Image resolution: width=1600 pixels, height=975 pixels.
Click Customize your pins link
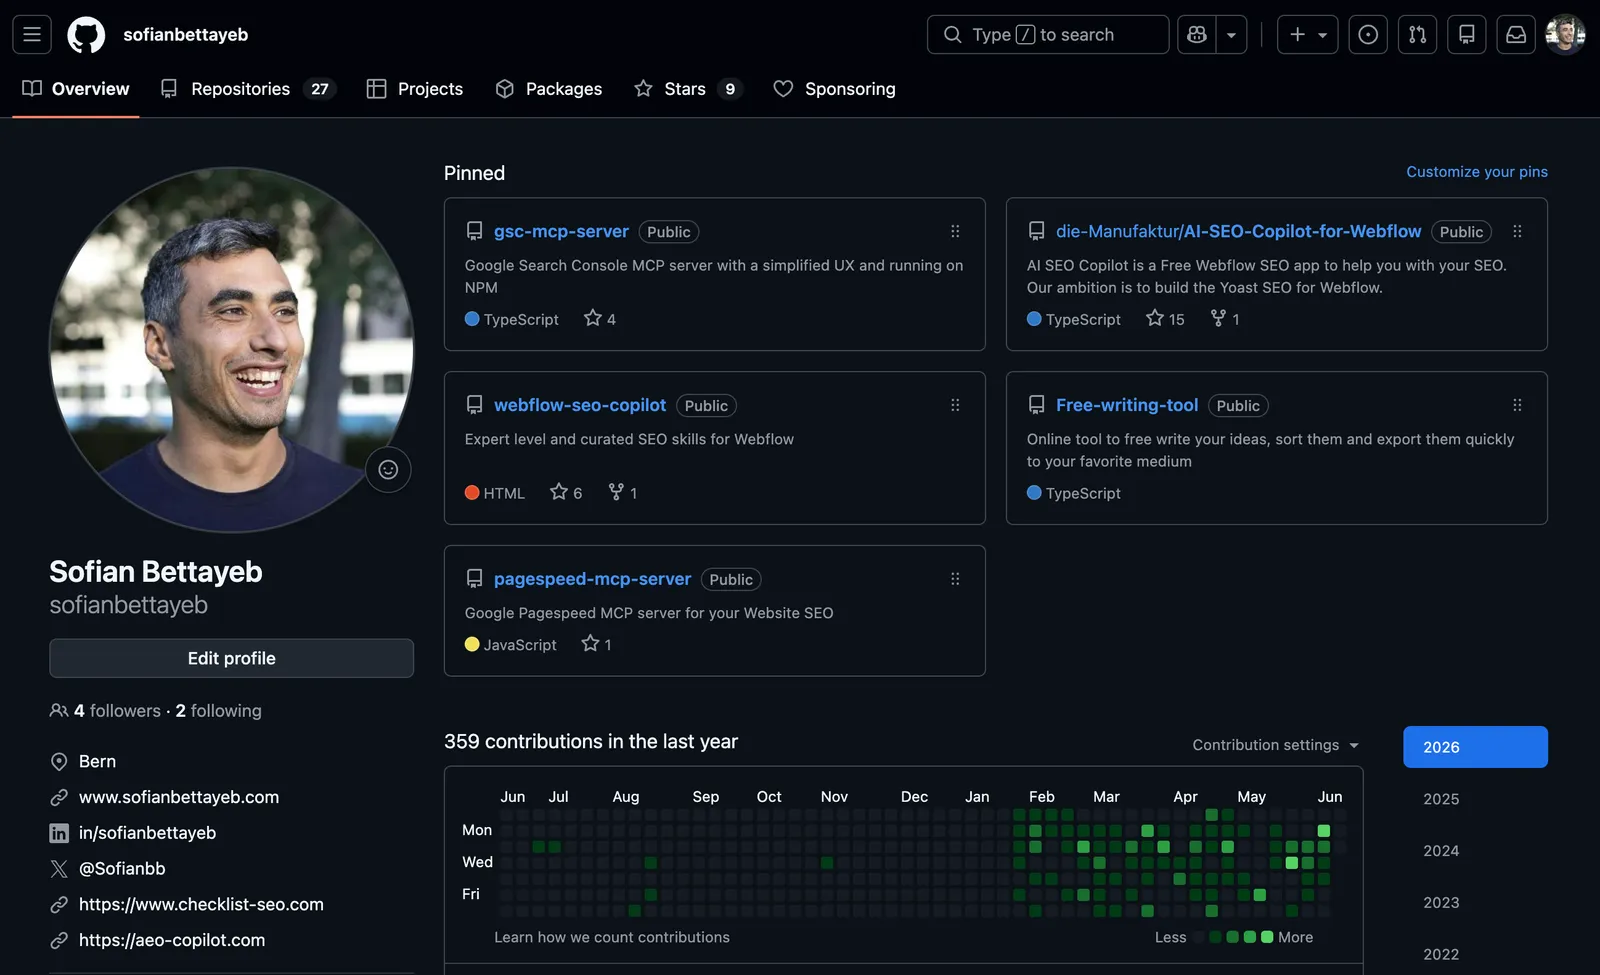(x=1477, y=172)
